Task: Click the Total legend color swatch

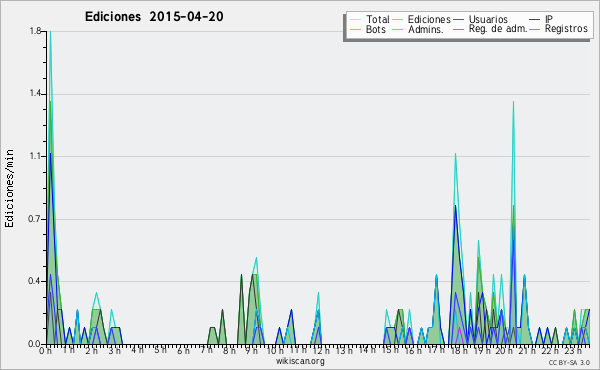Action: click(x=355, y=20)
